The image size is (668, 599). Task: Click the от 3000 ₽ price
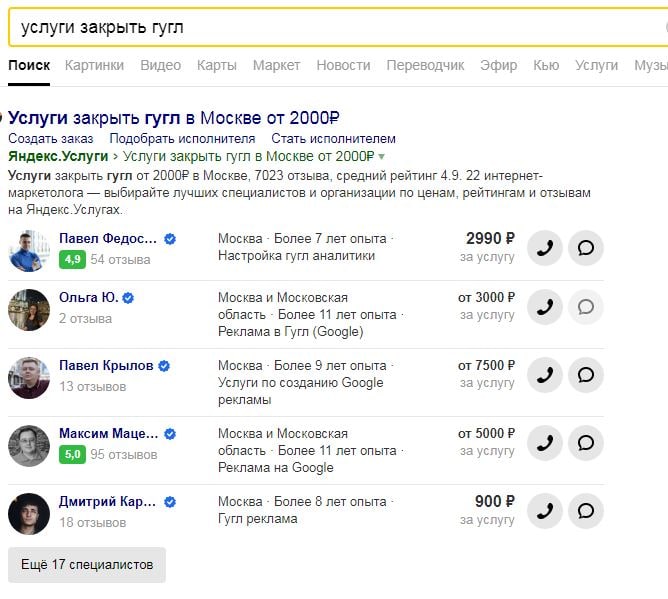(487, 297)
